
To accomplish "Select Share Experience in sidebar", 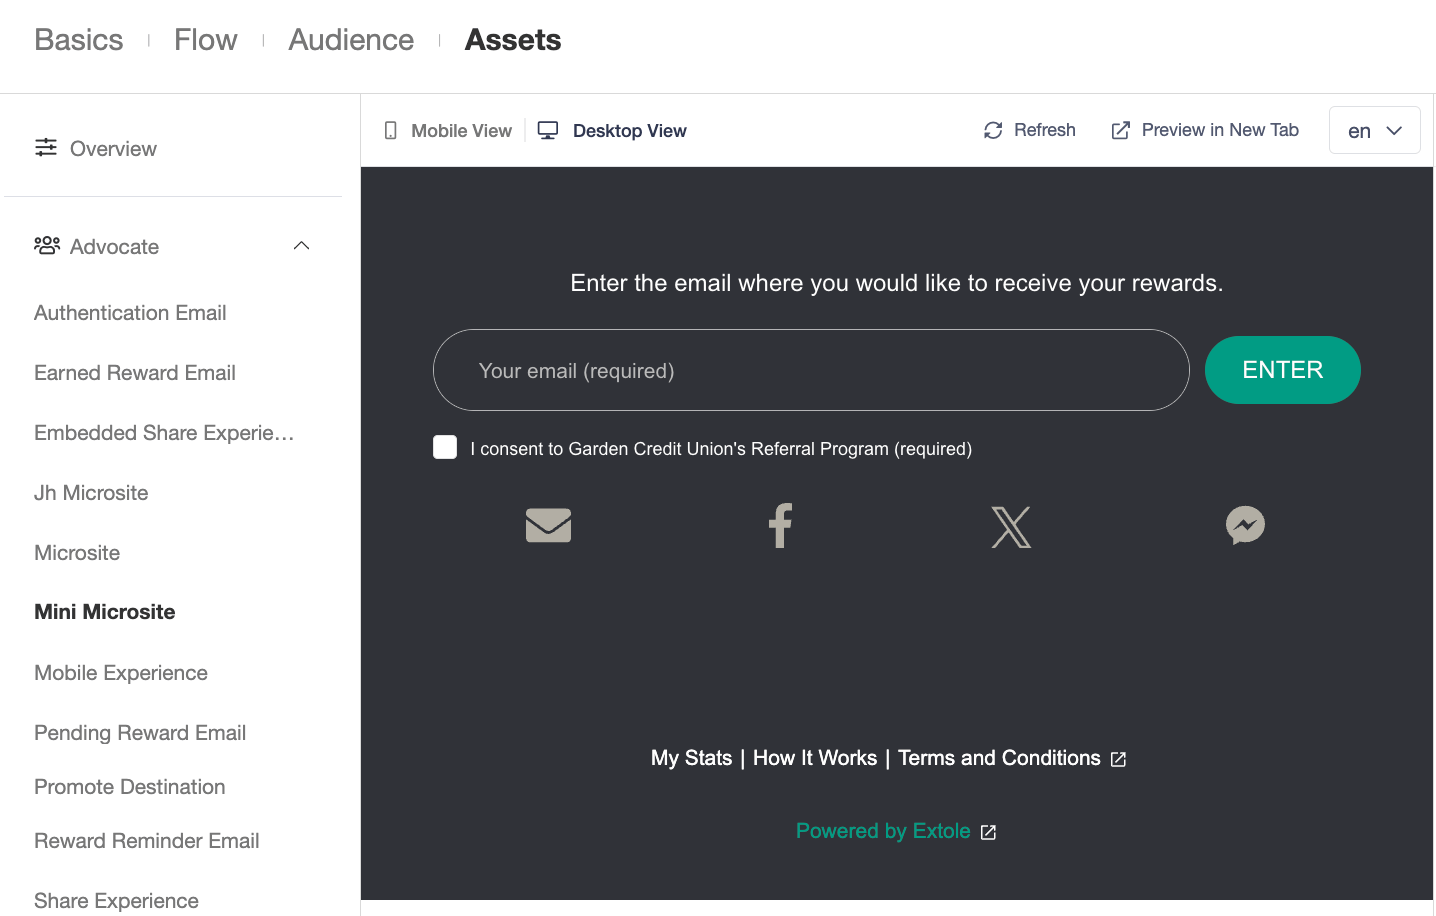I will (x=116, y=901).
